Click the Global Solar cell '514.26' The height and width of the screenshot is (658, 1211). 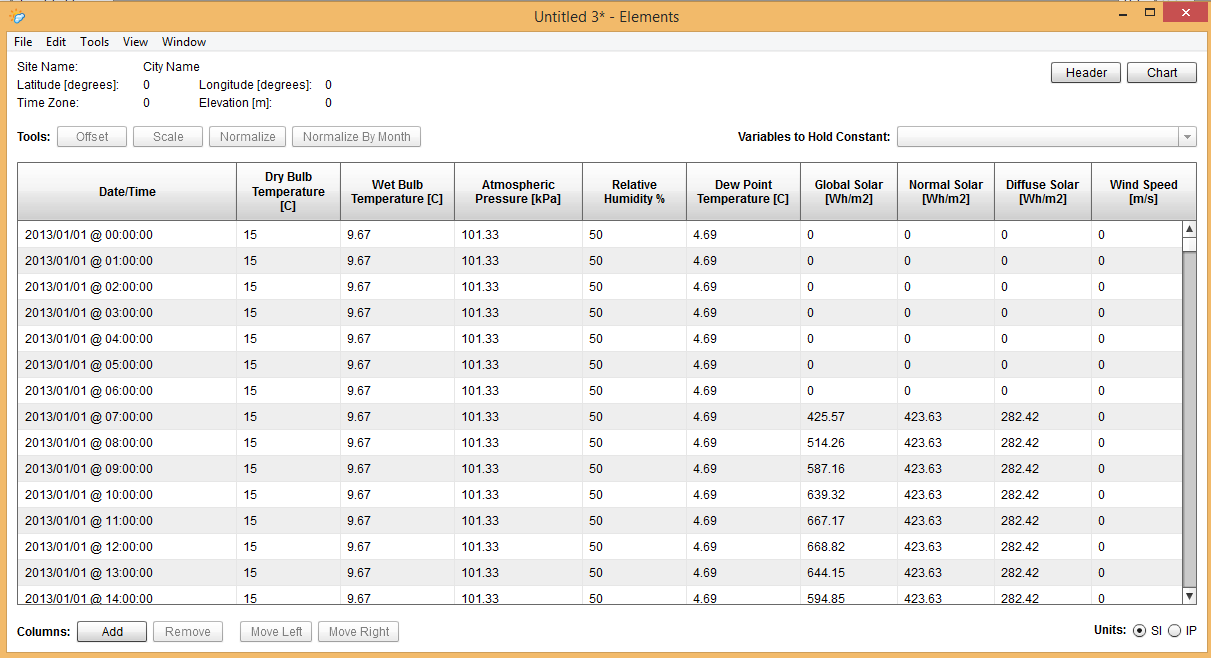click(849, 443)
